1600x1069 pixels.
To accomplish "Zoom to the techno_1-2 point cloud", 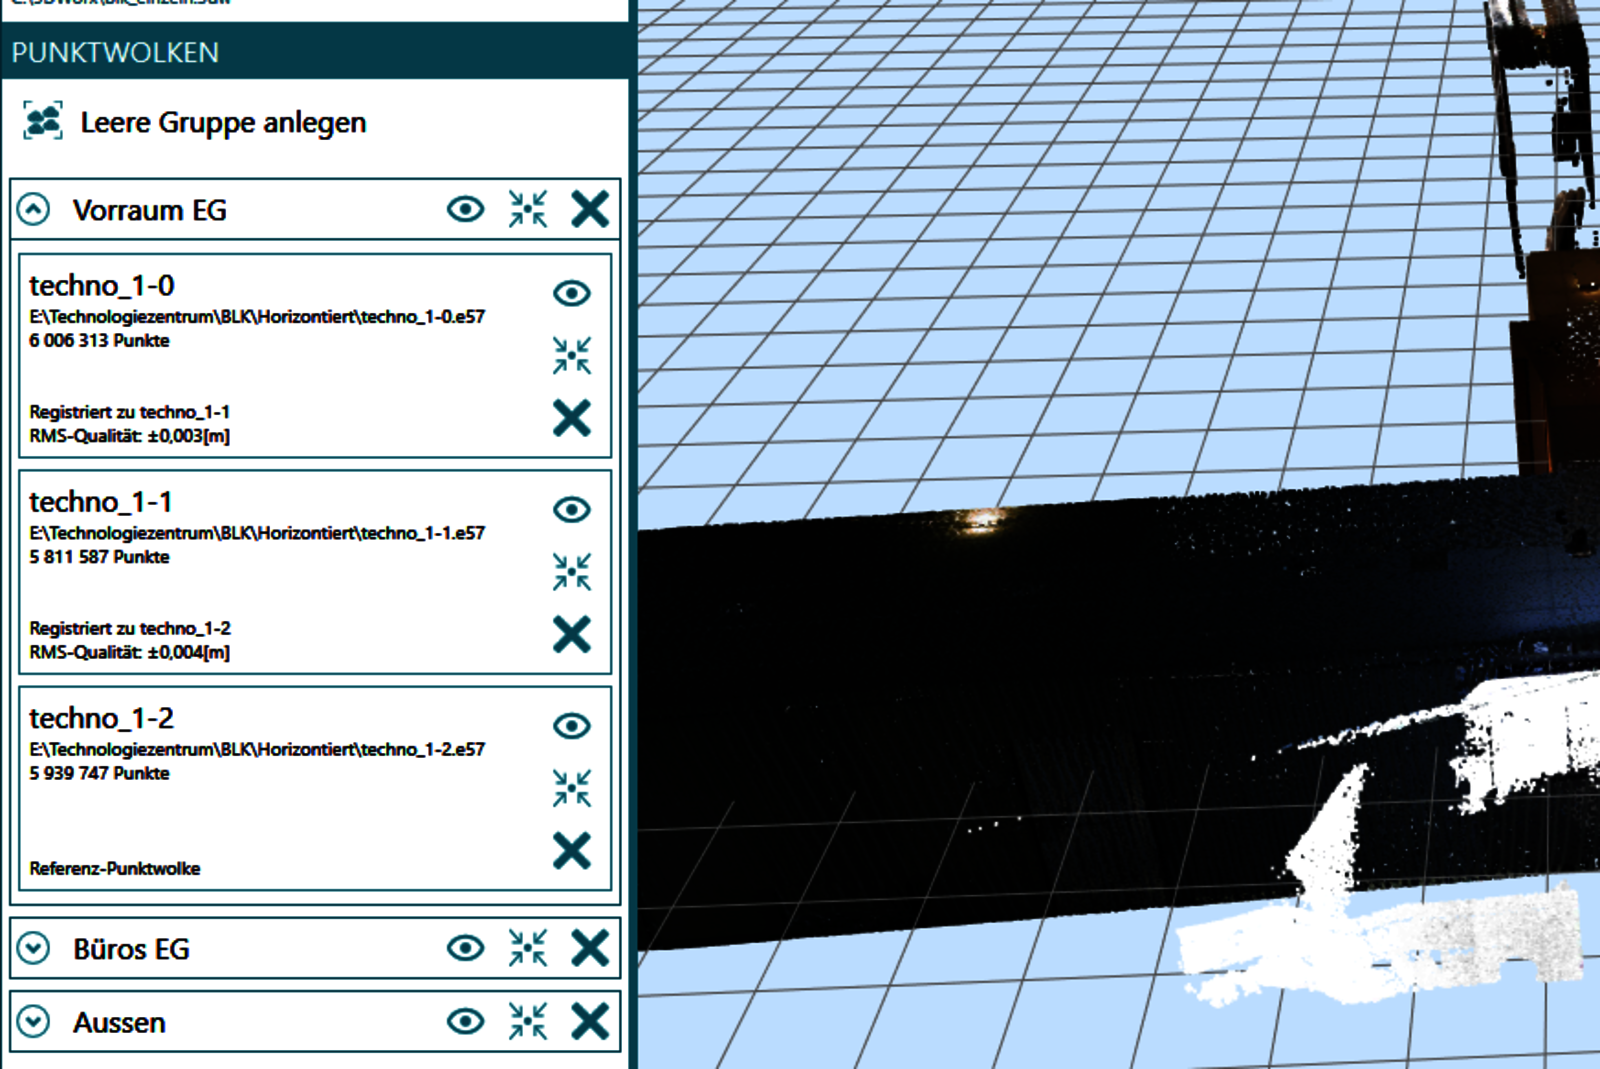I will (x=572, y=788).
